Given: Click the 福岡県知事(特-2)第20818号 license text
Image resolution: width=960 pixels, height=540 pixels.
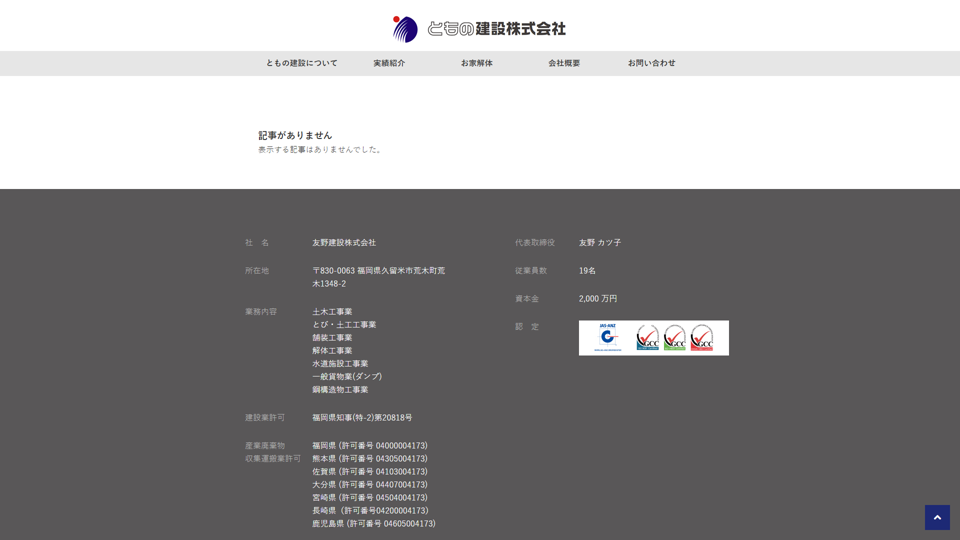Looking at the screenshot, I should point(362,418).
